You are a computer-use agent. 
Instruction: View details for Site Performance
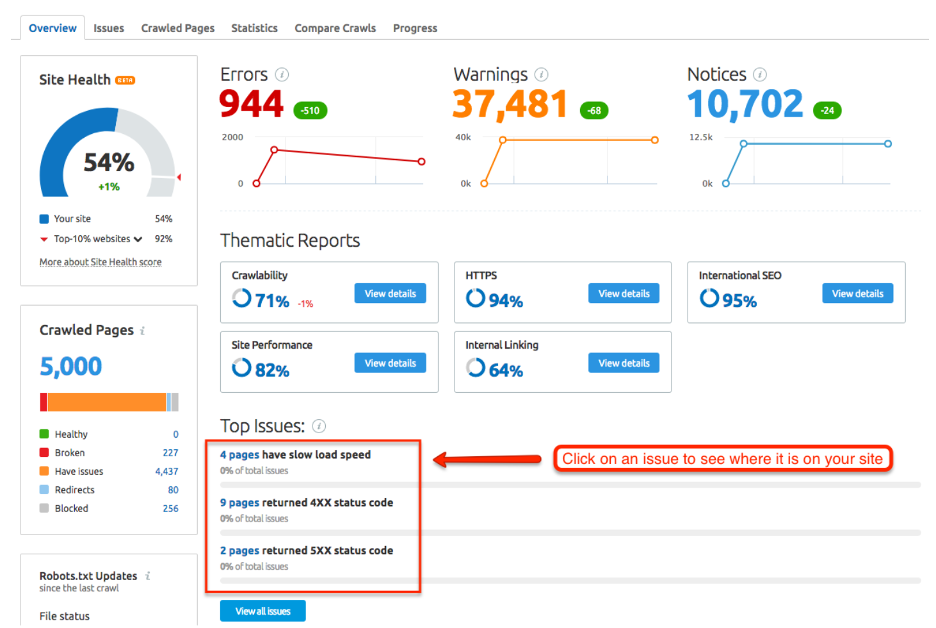pos(390,363)
